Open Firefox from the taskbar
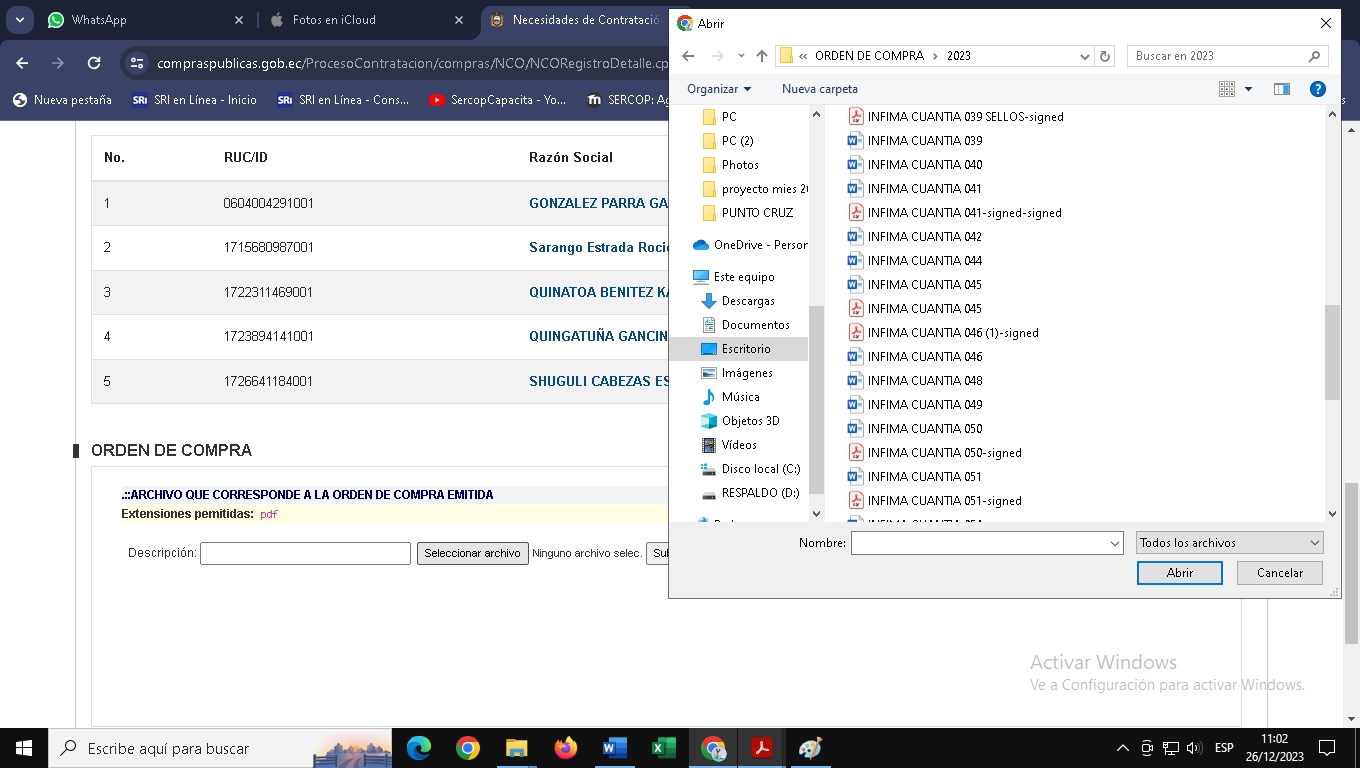The image size is (1360, 768). 565,748
